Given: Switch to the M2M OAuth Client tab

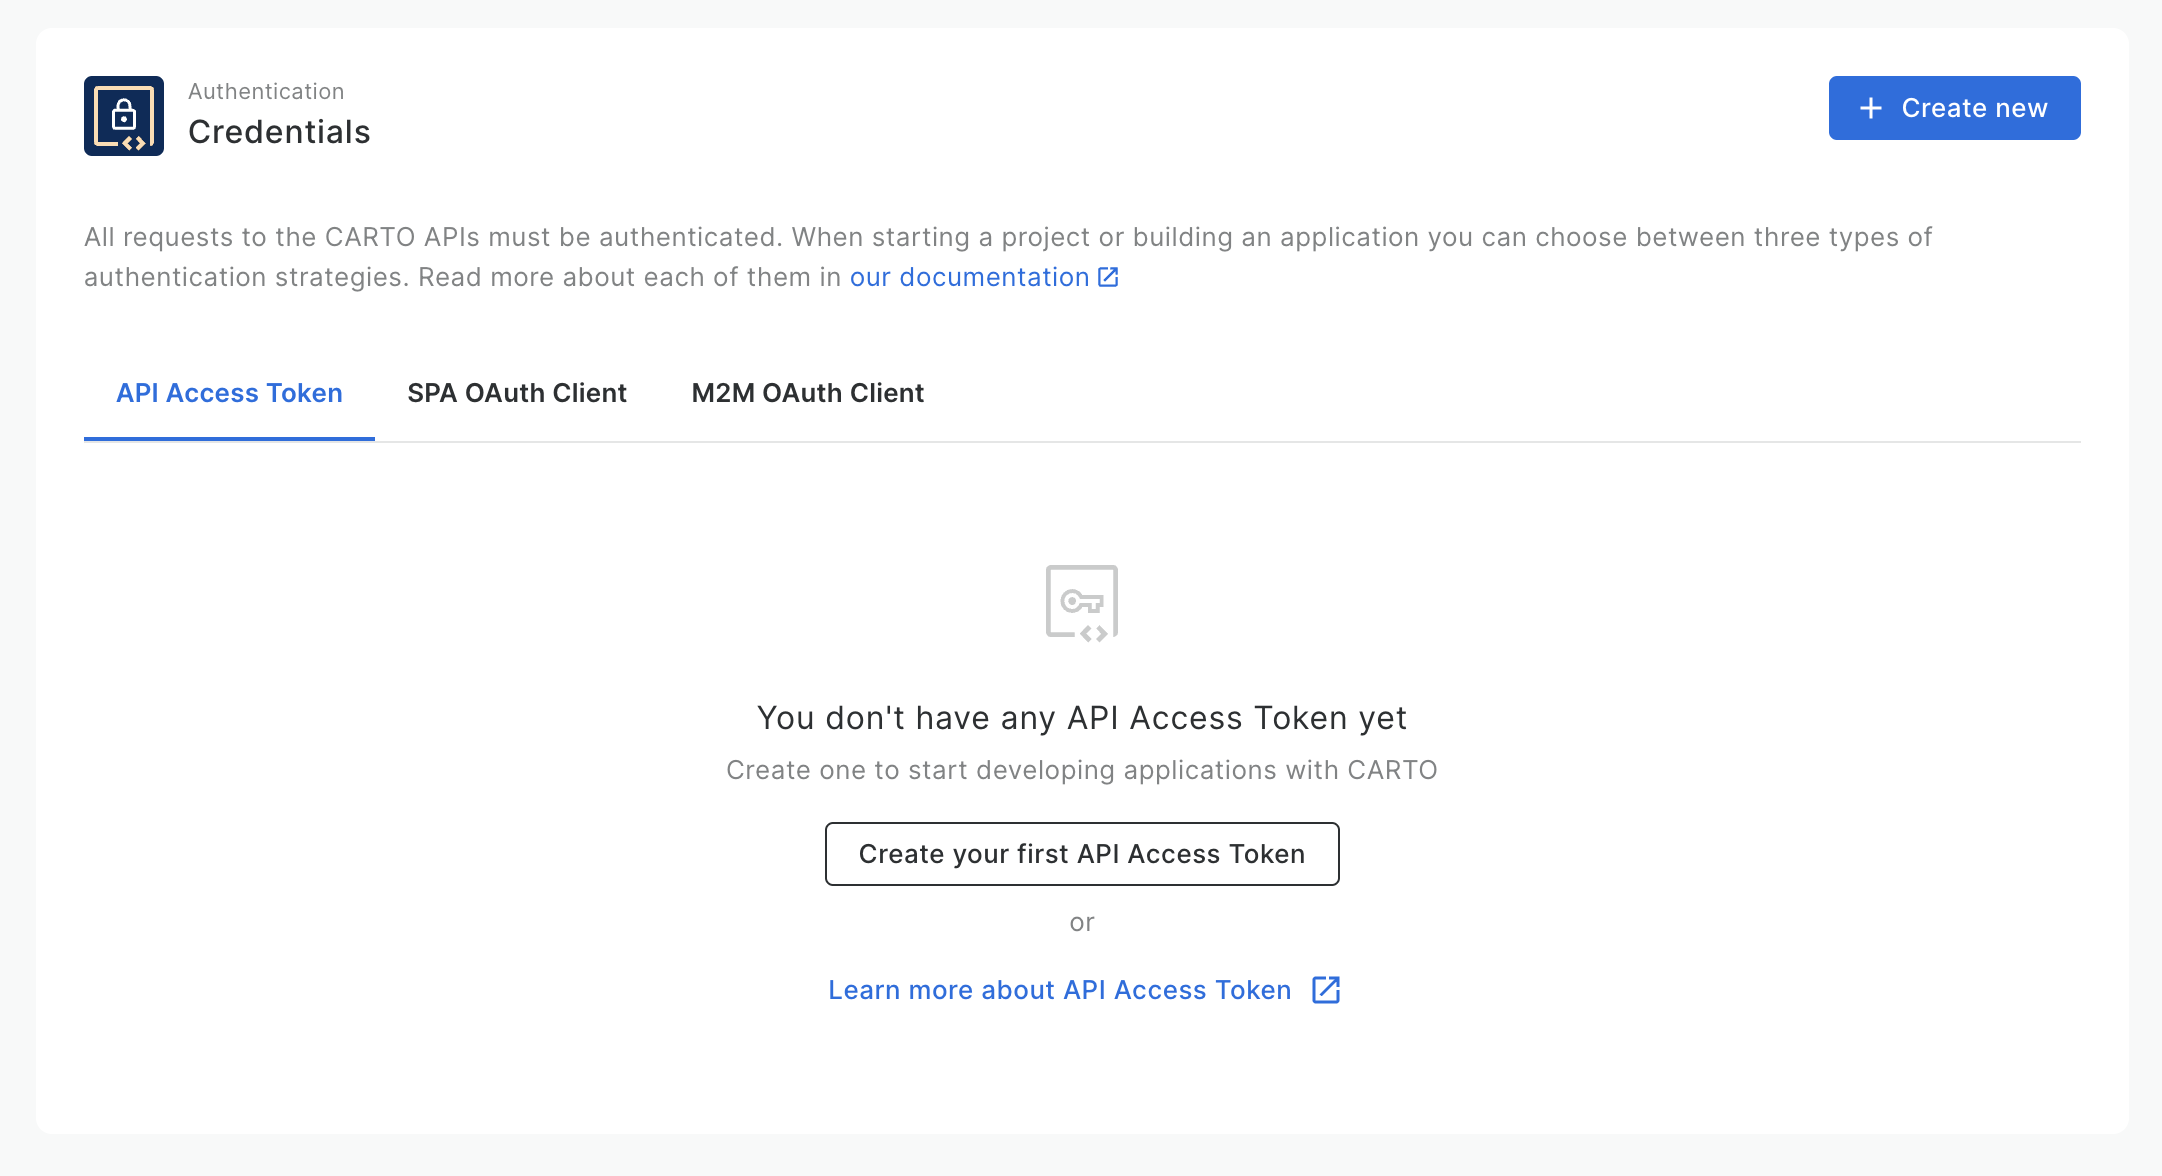Looking at the screenshot, I should 807,393.
